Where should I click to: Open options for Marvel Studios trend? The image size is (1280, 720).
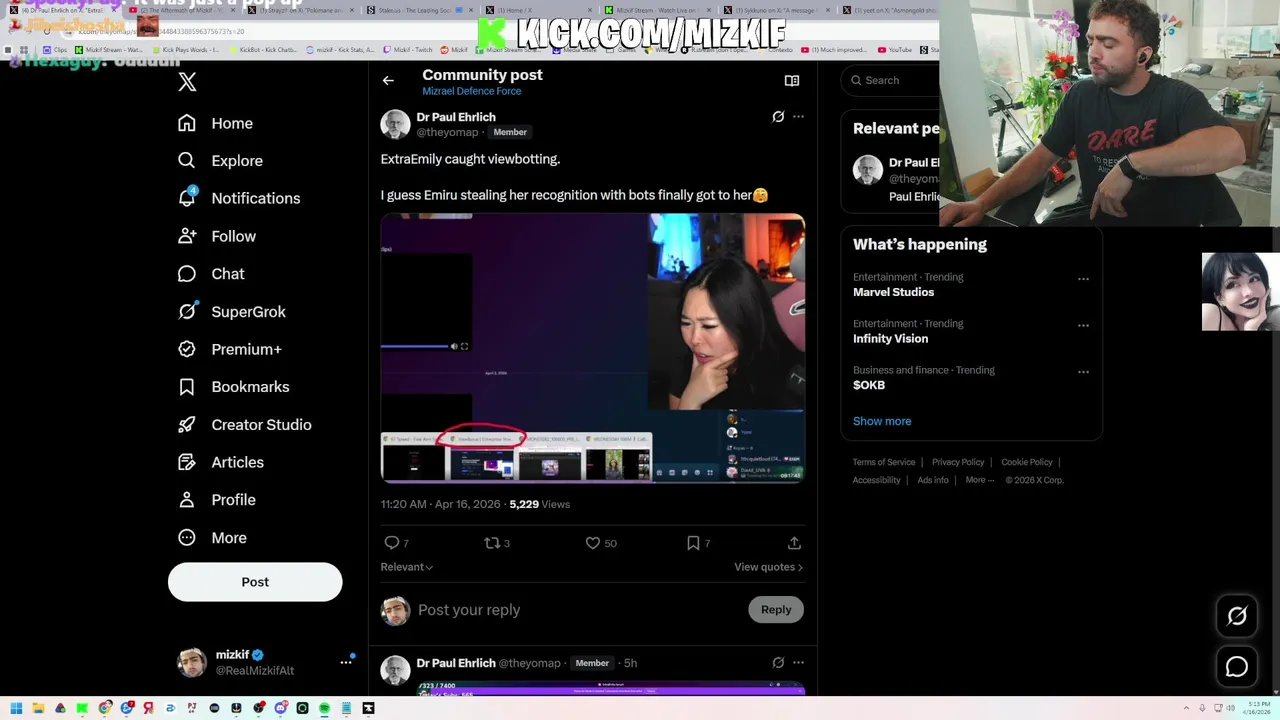click(x=1083, y=279)
